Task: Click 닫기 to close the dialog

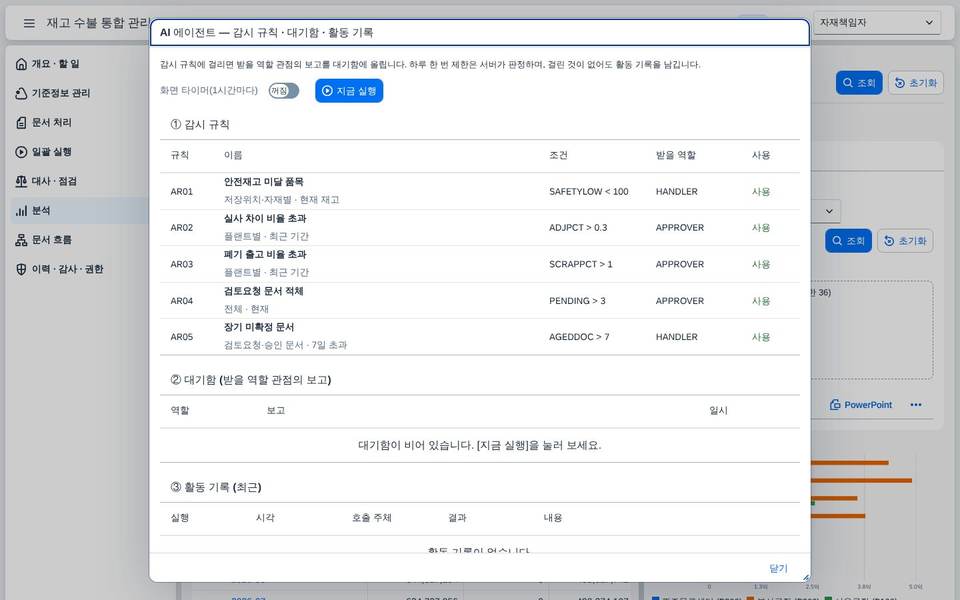Action: pos(778,568)
